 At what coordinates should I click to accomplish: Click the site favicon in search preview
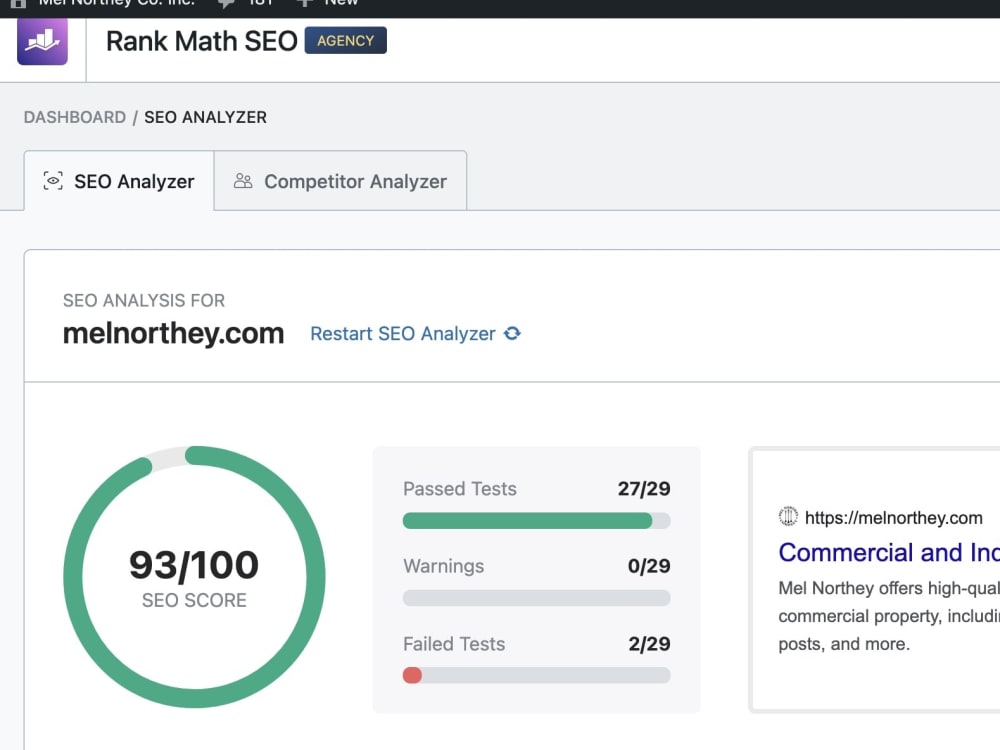click(788, 516)
